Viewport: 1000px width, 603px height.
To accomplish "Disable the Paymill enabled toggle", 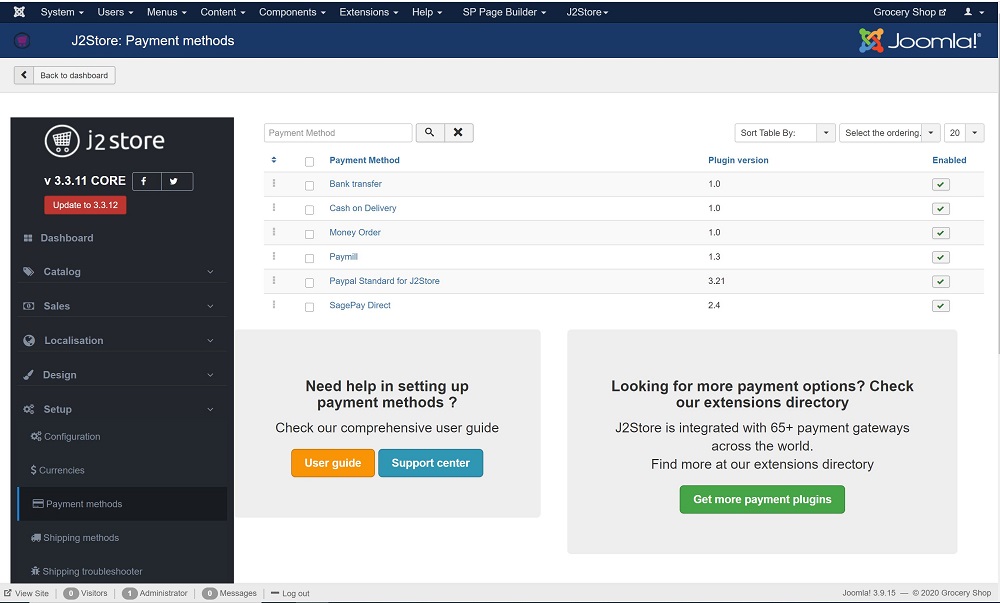I will (940, 257).
